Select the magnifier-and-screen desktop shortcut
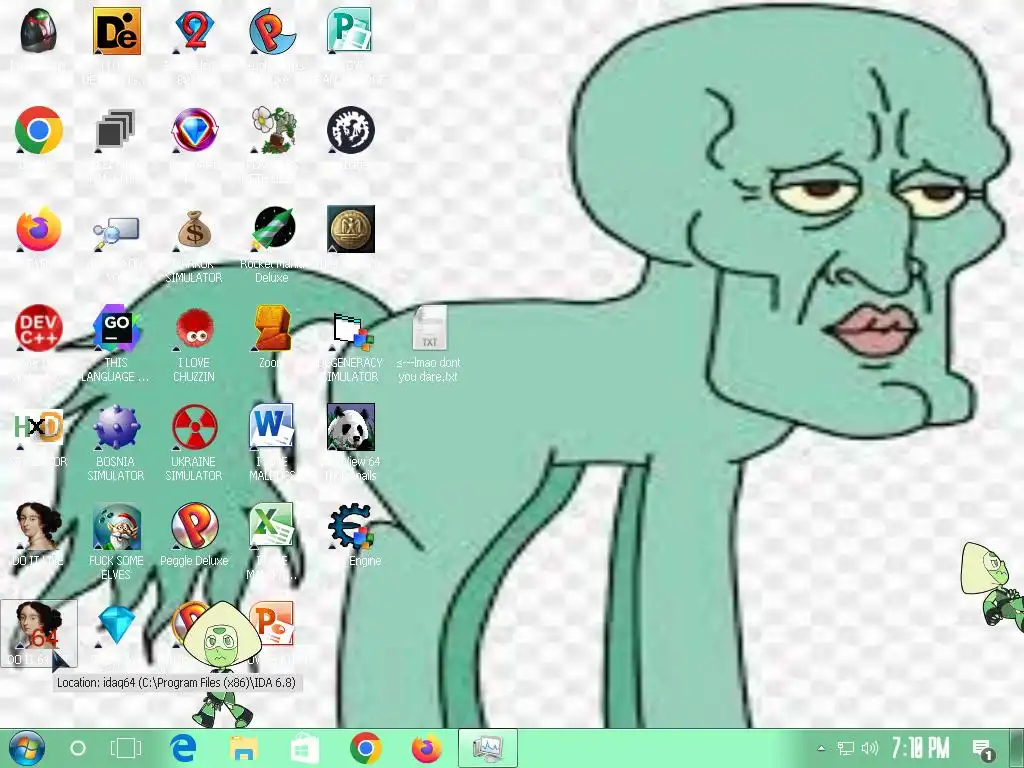 pyautogui.click(x=116, y=233)
